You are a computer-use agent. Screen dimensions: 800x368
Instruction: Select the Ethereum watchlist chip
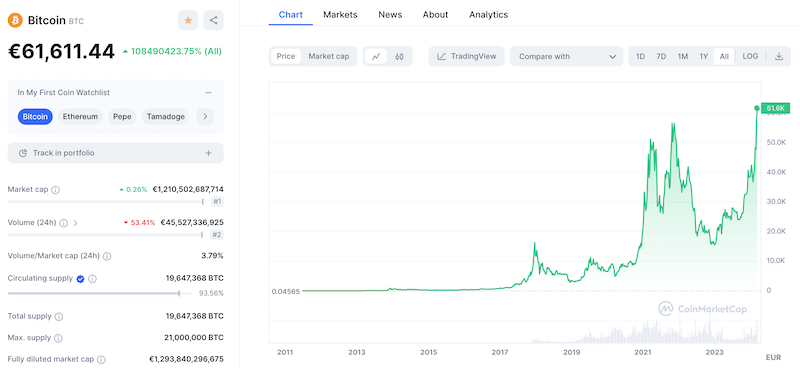tap(80, 117)
